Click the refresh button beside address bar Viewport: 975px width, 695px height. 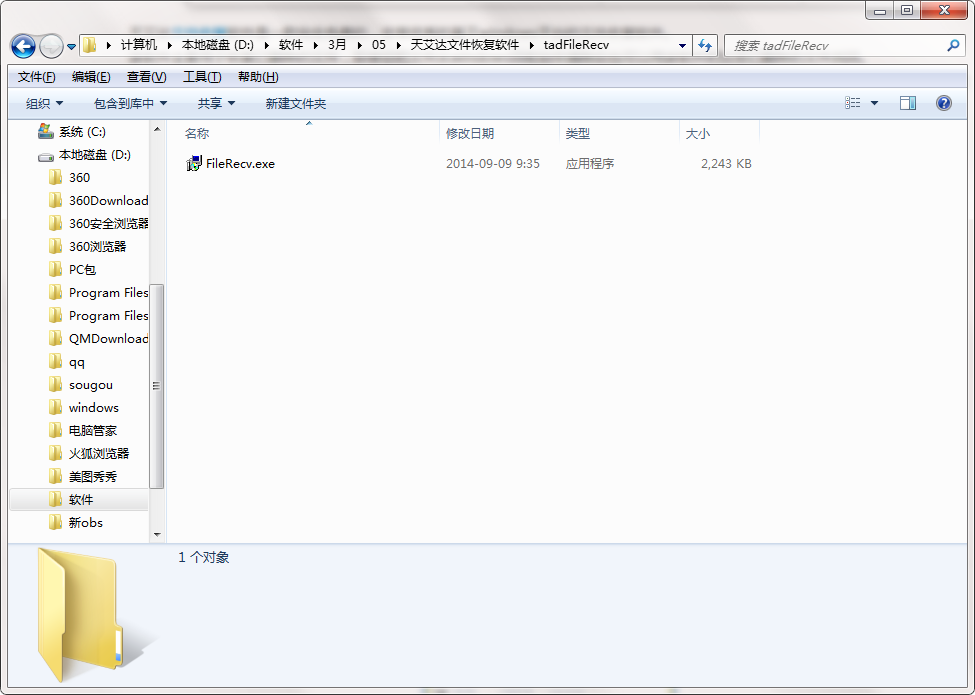tap(705, 45)
